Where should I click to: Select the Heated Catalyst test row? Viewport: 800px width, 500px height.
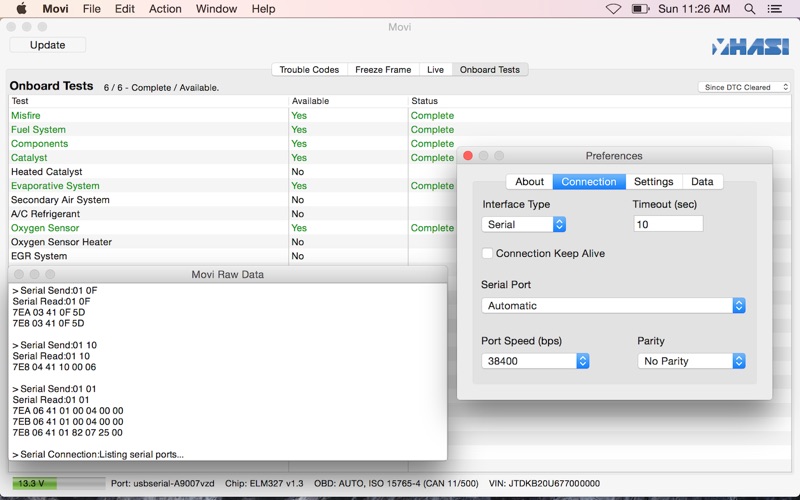click(233, 171)
